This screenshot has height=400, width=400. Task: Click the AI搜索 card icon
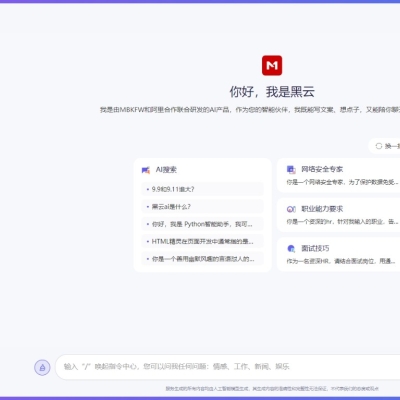pos(146,170)
